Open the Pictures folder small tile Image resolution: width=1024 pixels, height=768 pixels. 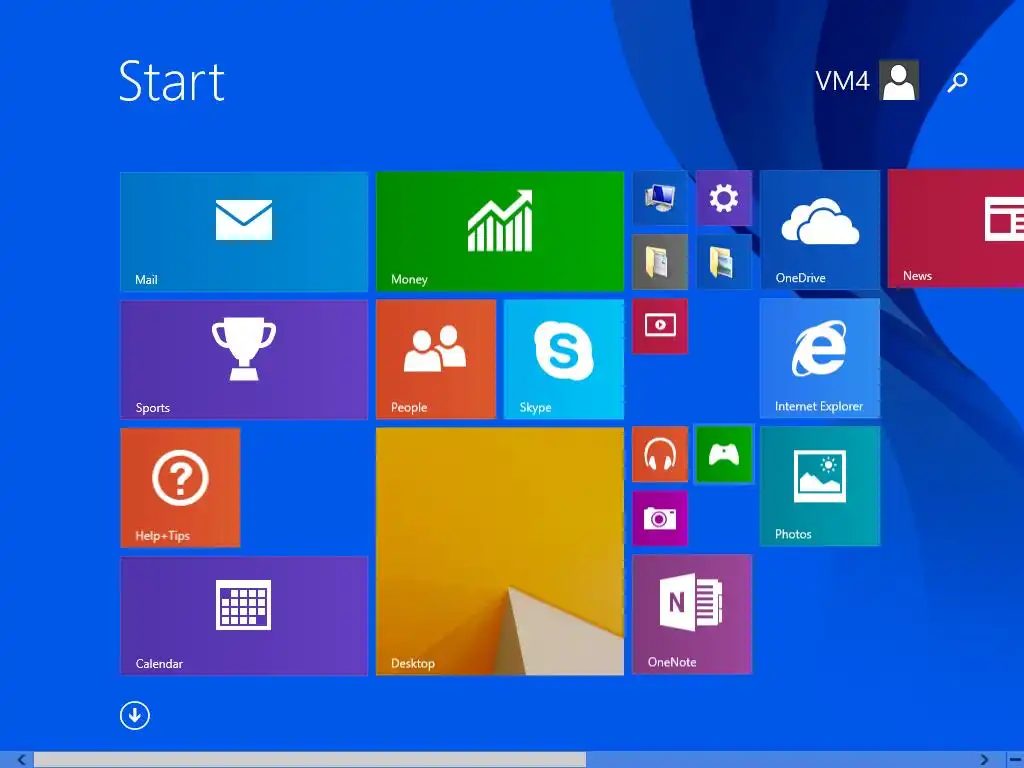click(x=724, y=262)
